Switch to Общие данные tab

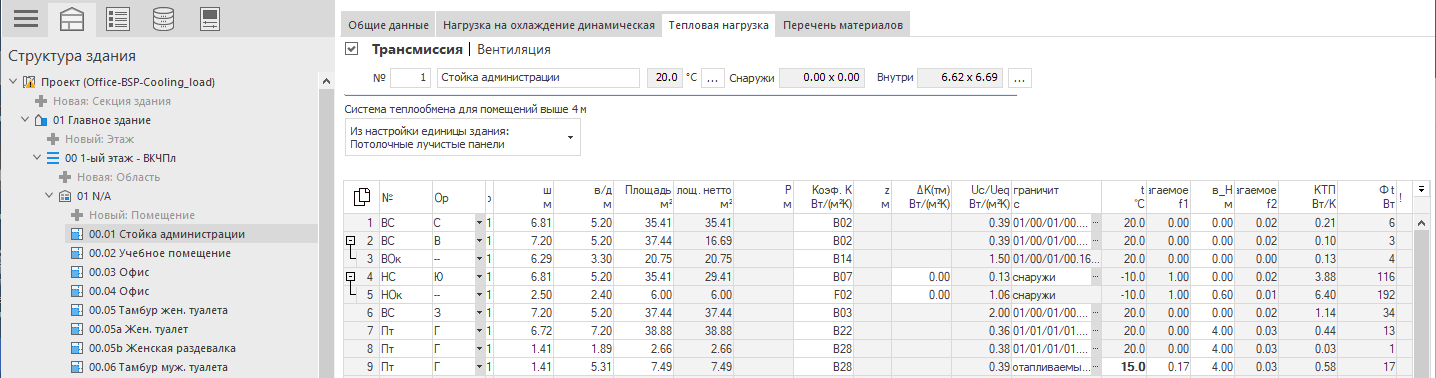(x=388, y=24)
